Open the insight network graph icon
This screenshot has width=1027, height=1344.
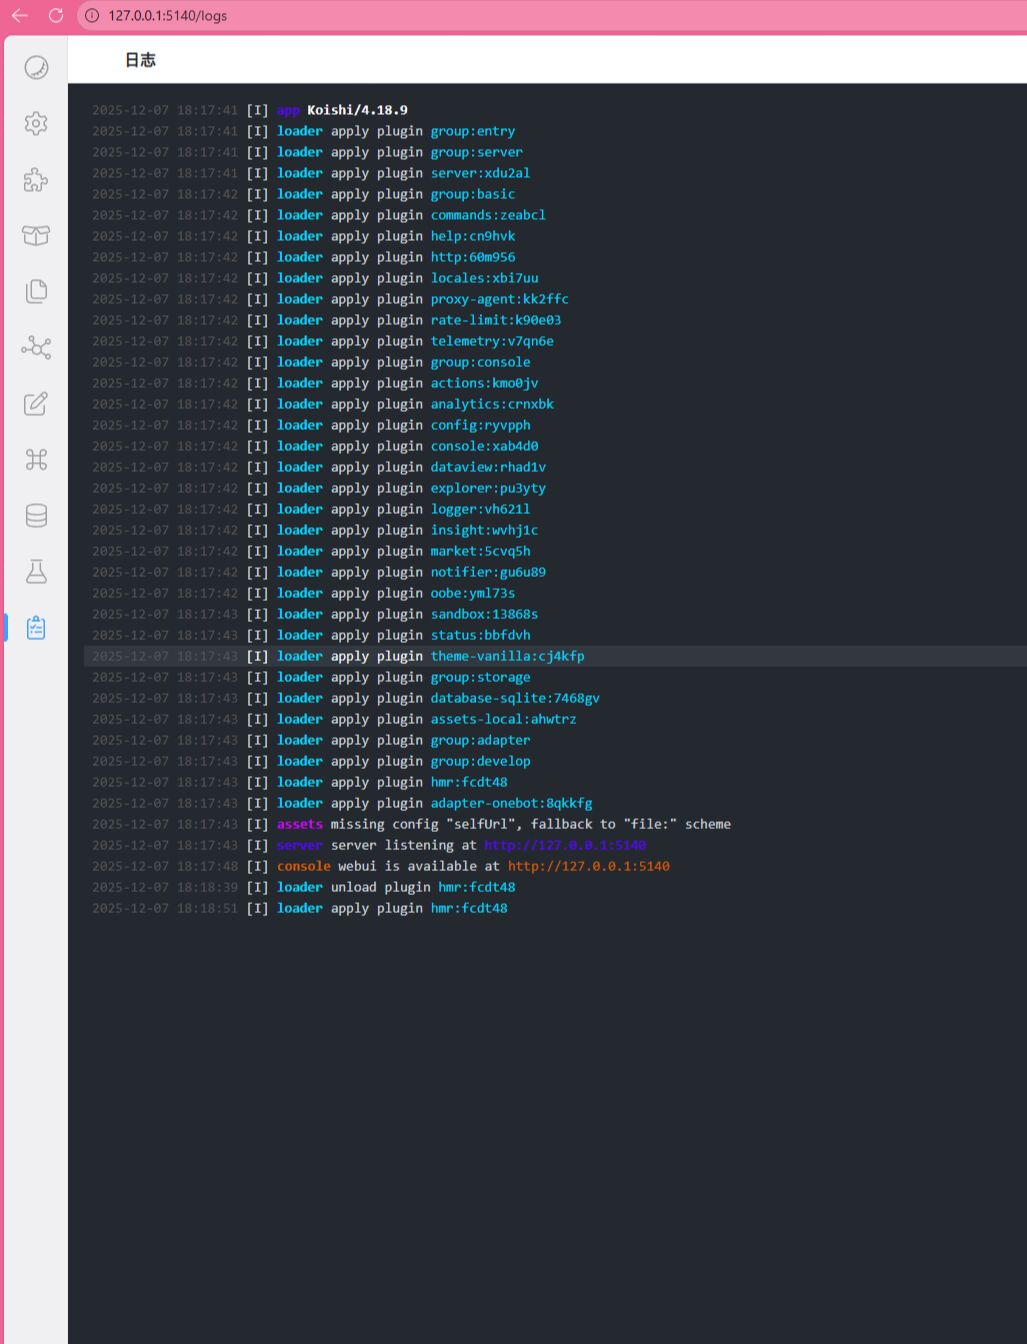(36, 347)
